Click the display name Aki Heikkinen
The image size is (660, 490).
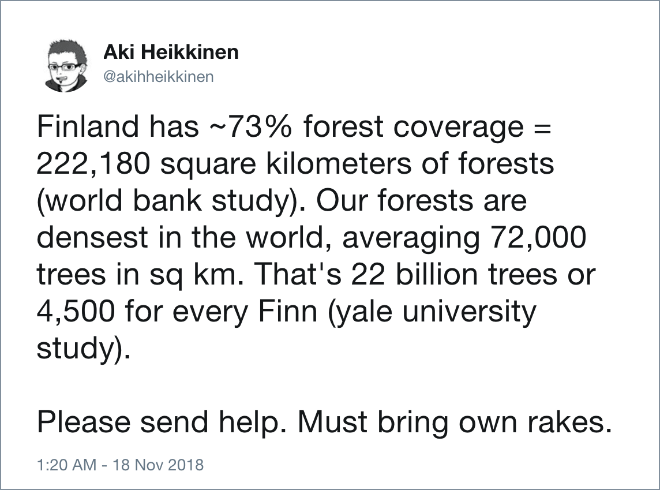point(171,52)
